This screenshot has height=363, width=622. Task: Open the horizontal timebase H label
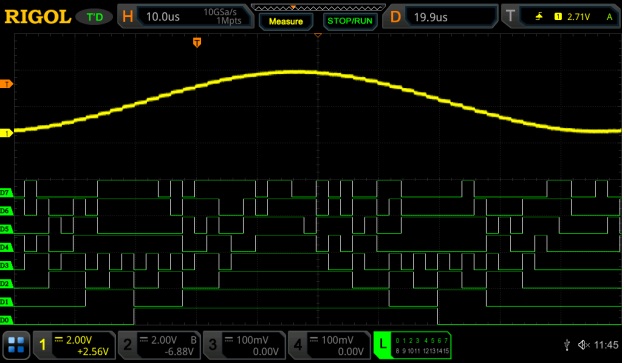(128, 17)
